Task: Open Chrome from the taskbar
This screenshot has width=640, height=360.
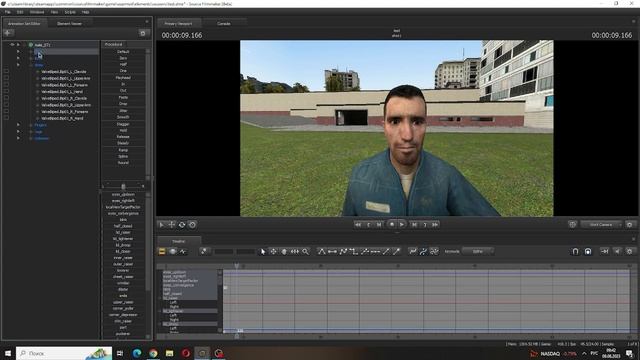Action: pos(153,353)
